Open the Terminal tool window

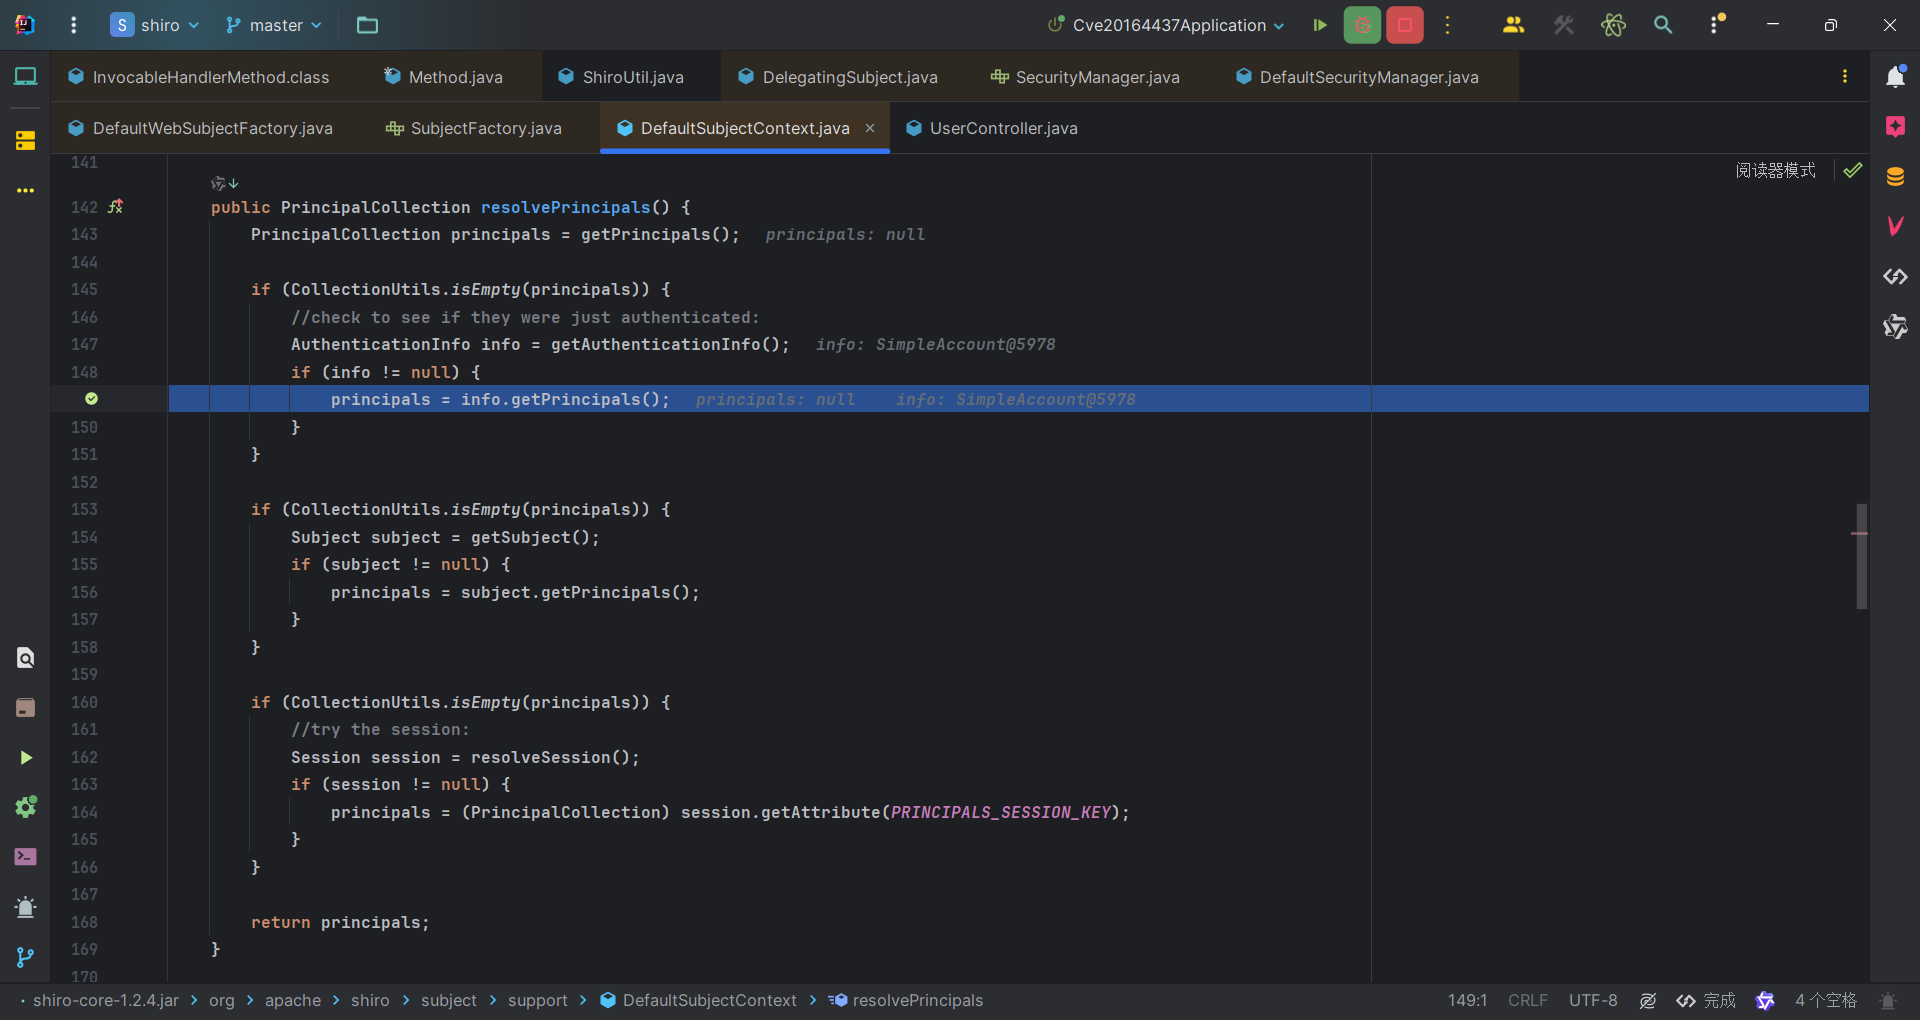point(25,857)
